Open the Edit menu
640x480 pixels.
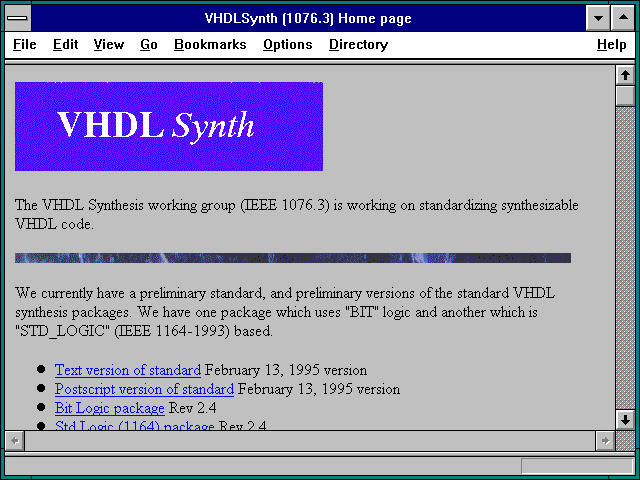[x=65, y=44]
